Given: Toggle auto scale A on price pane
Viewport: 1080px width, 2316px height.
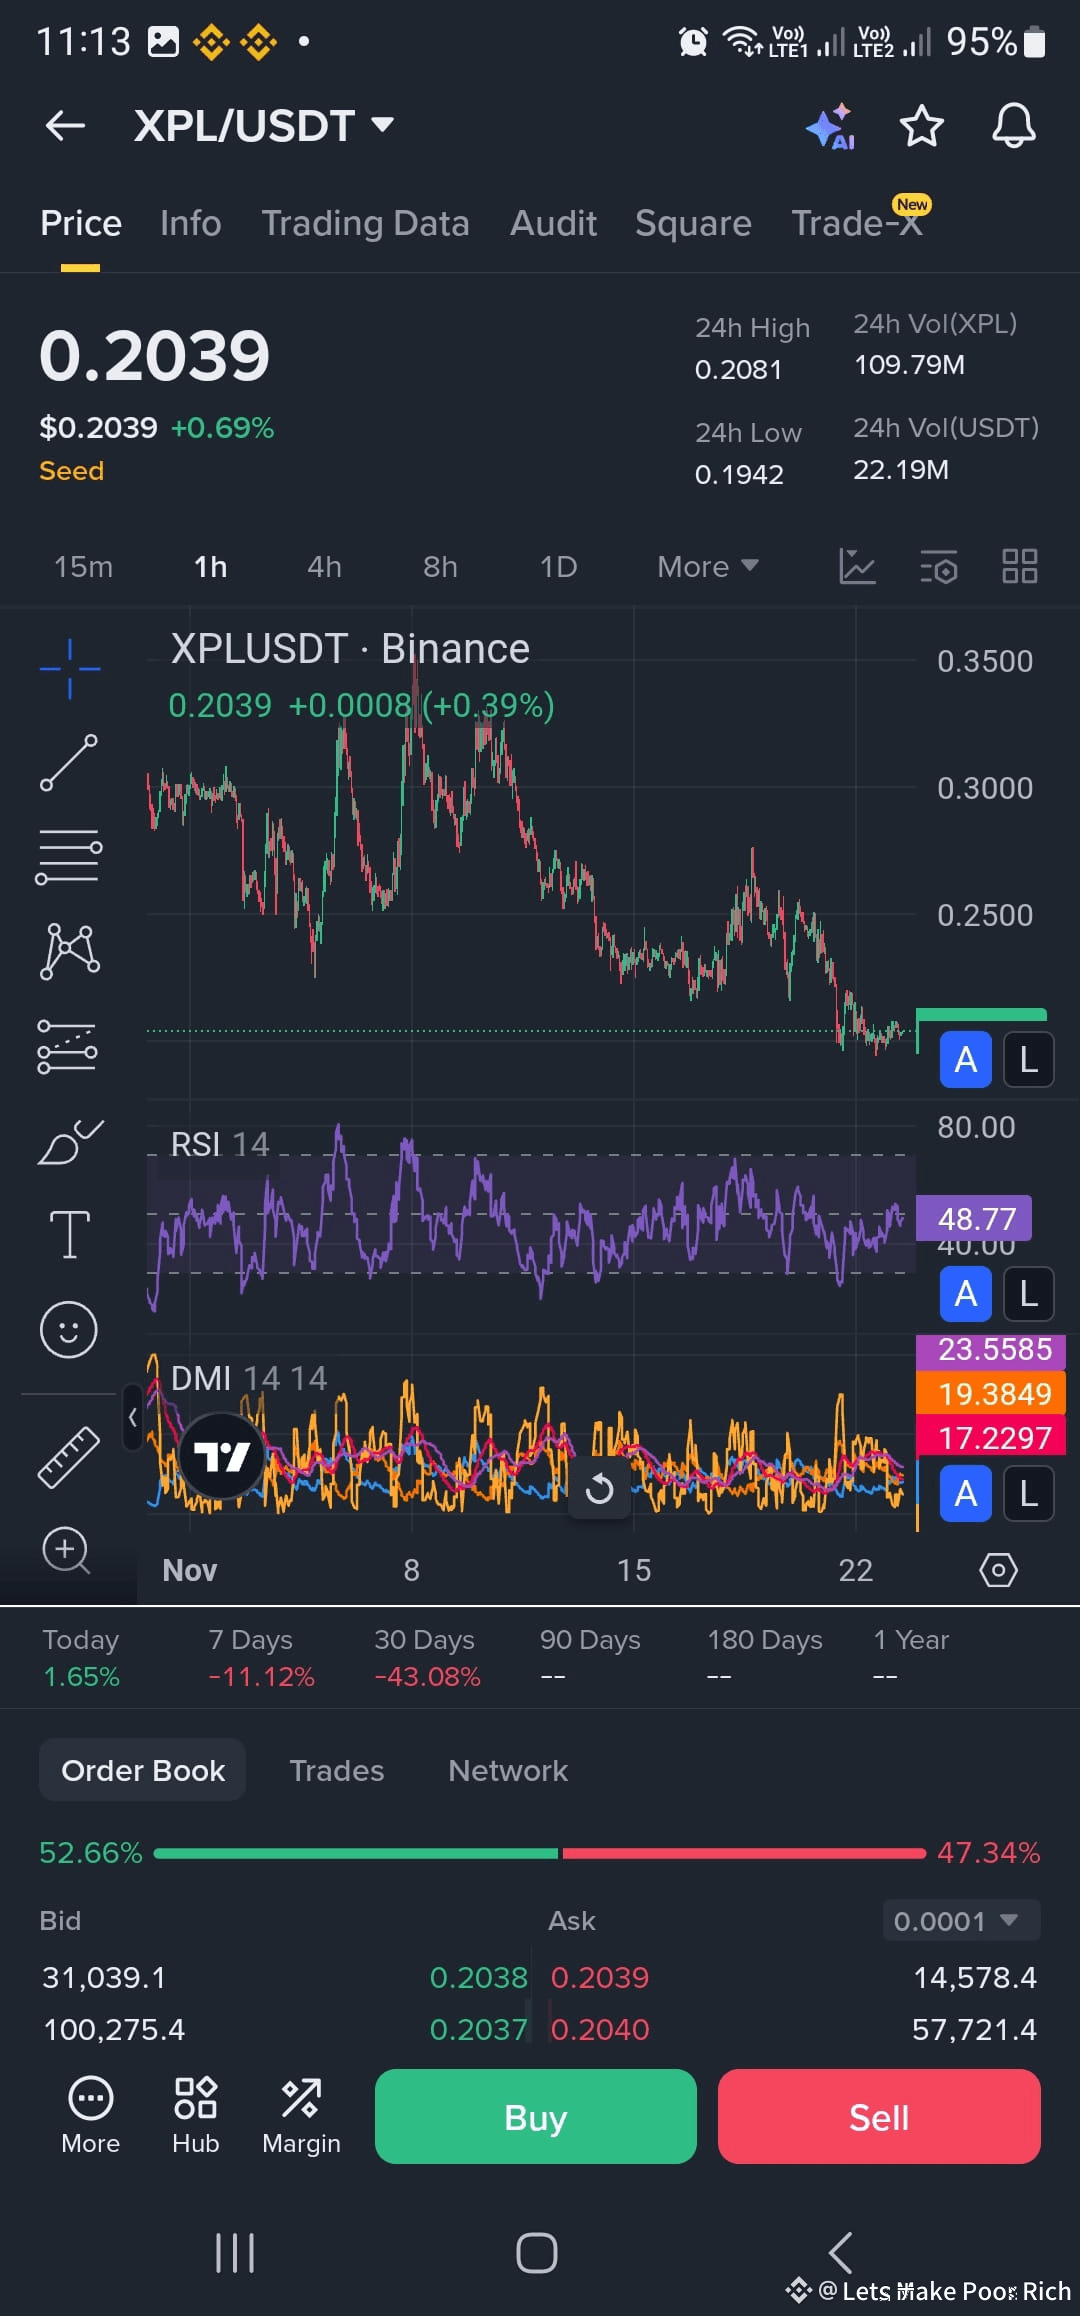Looking at the screenshot, I should (966, 1059).
